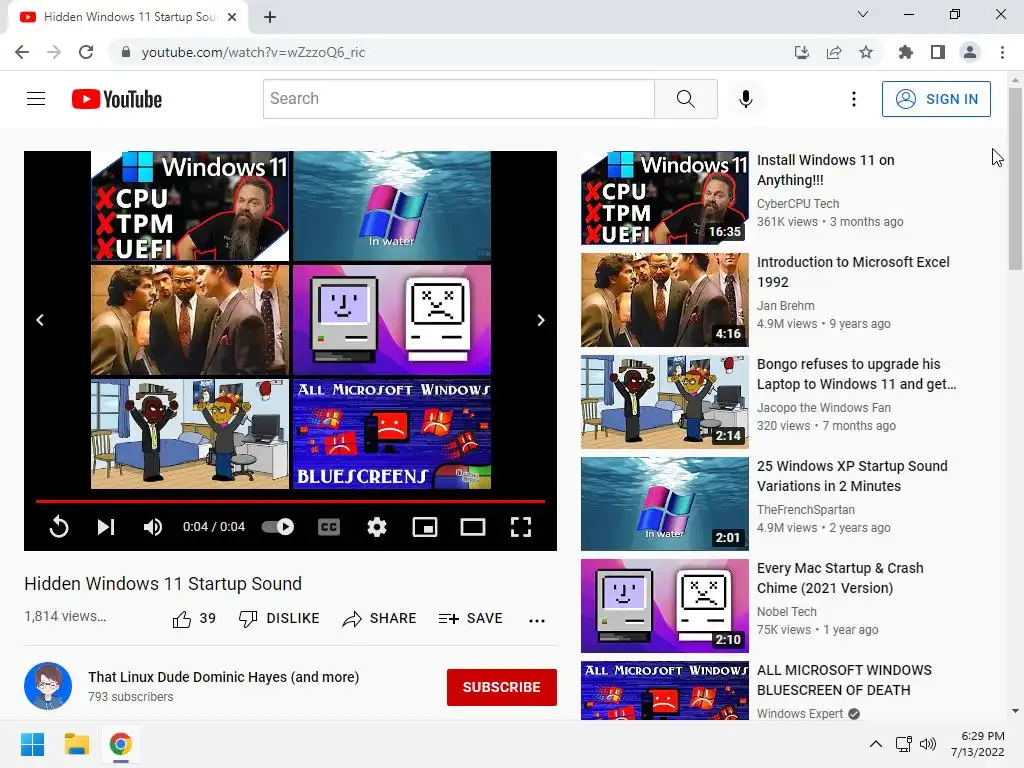Show previous end-screen suggestions arrow
This screenshot has height=768, width=1024.
click(40, 320)
